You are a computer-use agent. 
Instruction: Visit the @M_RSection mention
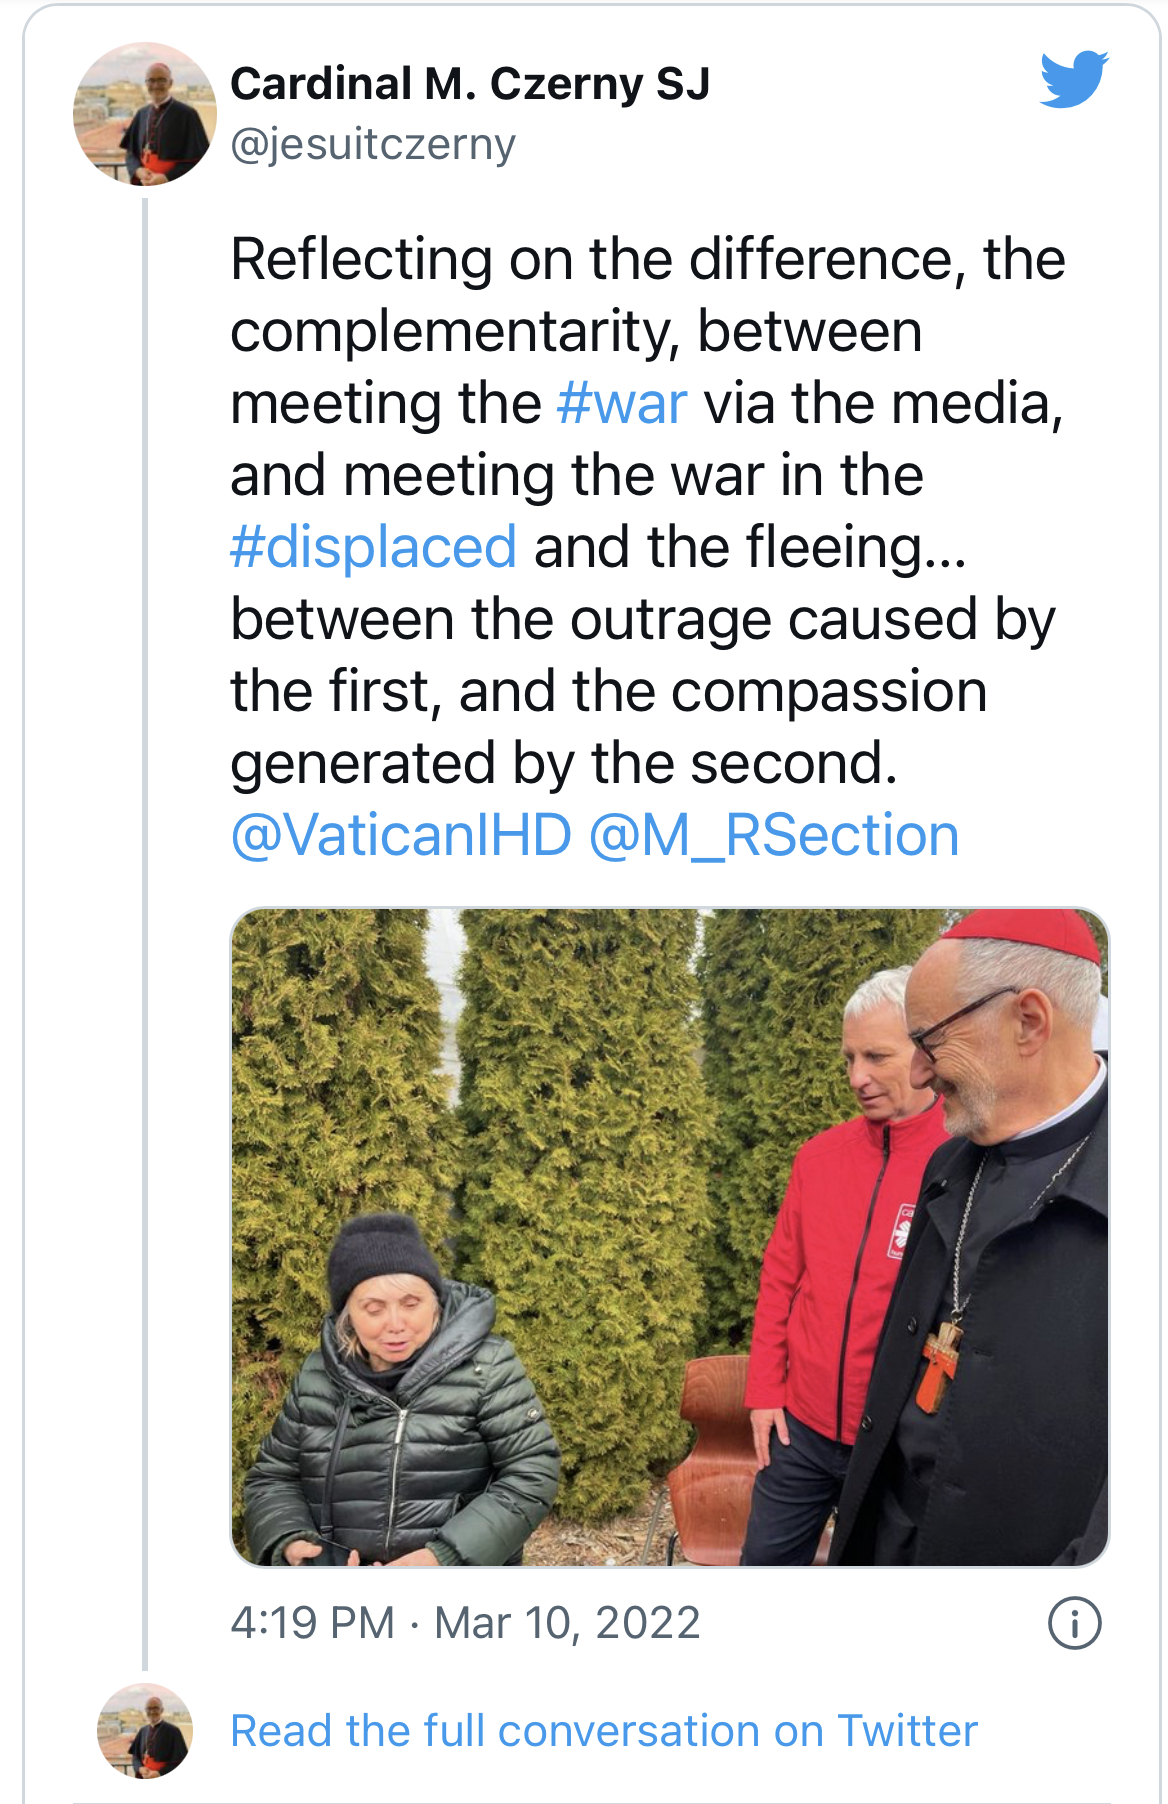tap(774, 835)
